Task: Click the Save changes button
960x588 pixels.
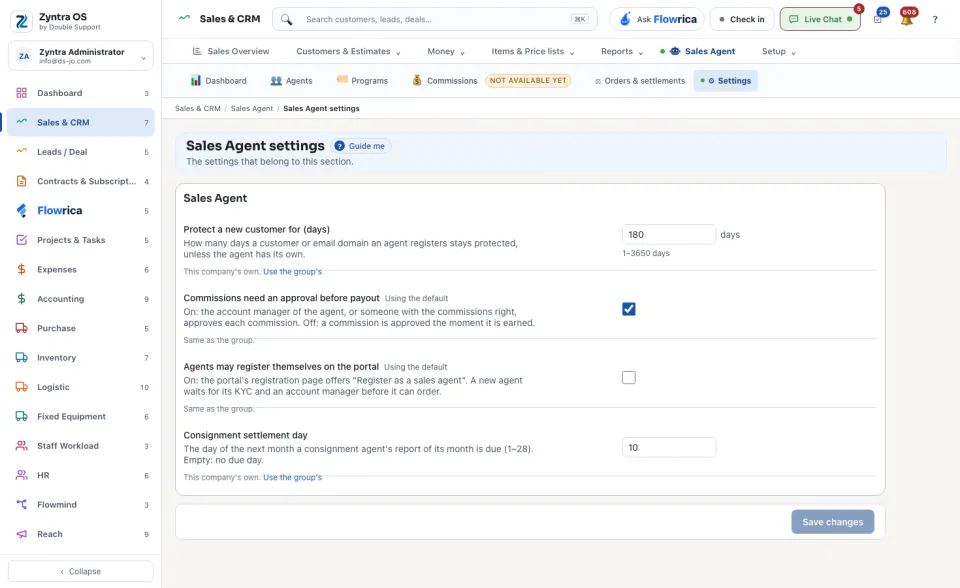Action: tap(833, 522)
